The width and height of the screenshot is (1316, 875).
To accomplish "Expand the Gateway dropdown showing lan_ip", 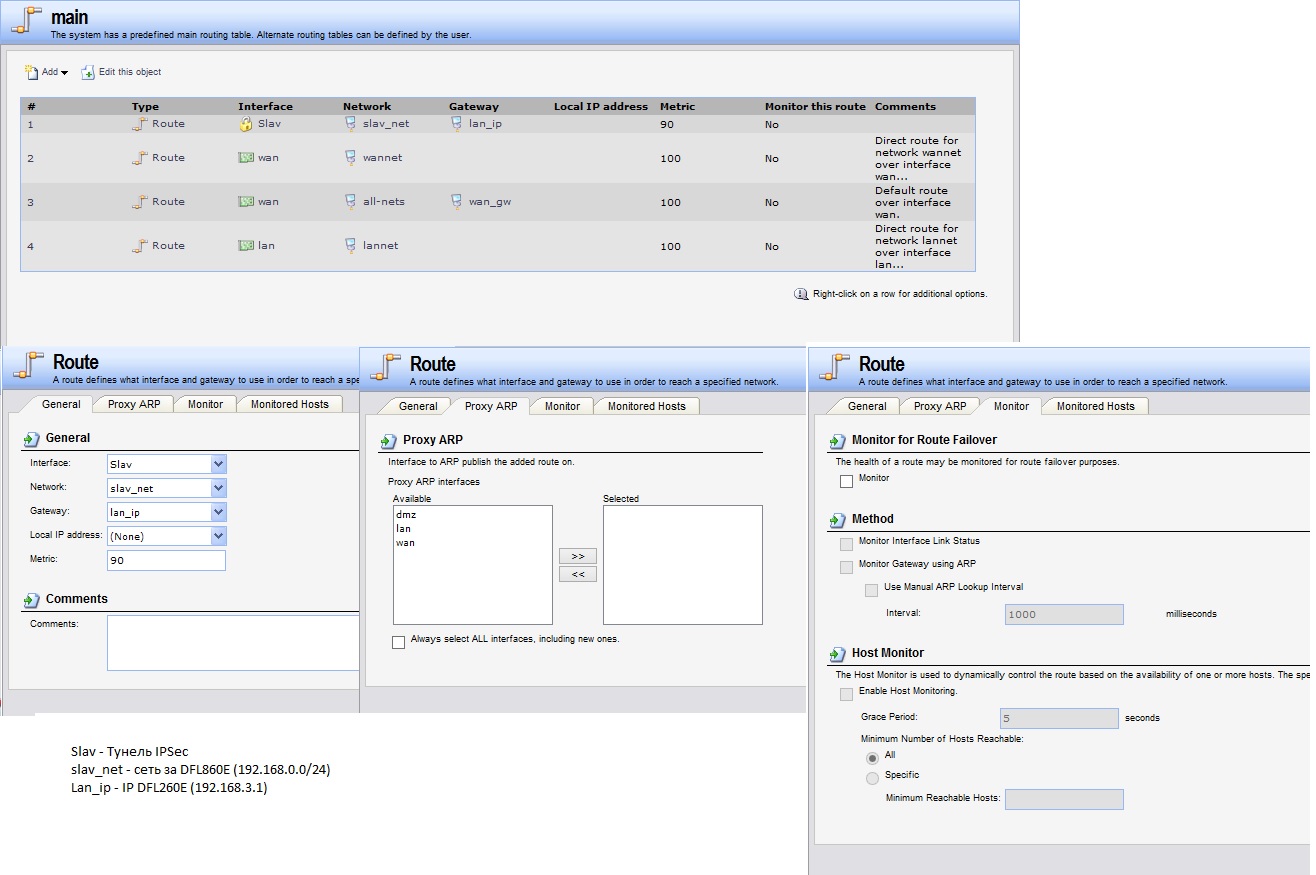I will (219, 512).
